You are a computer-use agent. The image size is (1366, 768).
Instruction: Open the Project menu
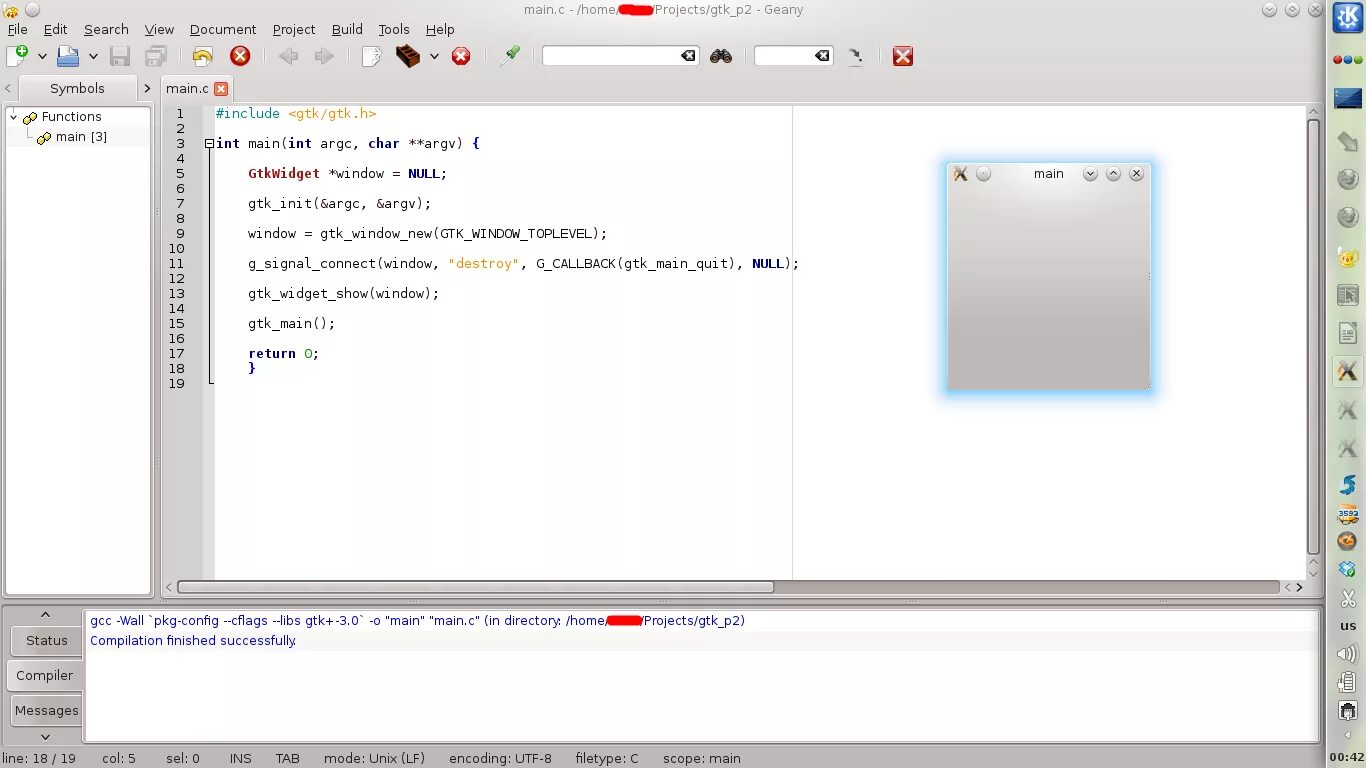click(x=294, y=29)
